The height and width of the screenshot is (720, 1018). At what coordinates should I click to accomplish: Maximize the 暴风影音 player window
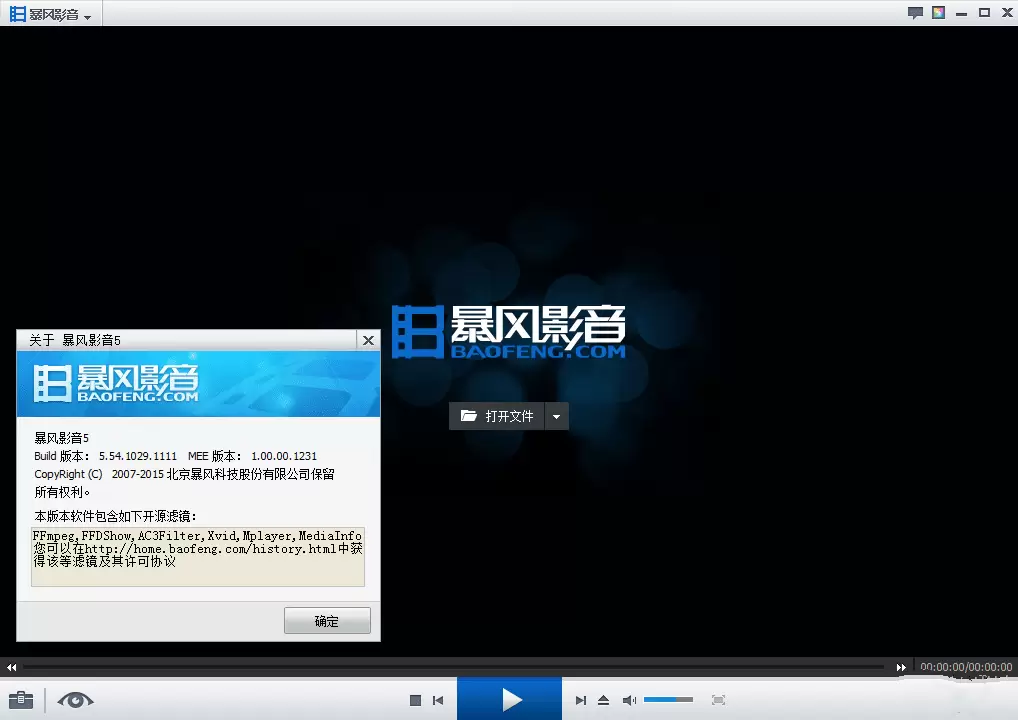(985, 12)
